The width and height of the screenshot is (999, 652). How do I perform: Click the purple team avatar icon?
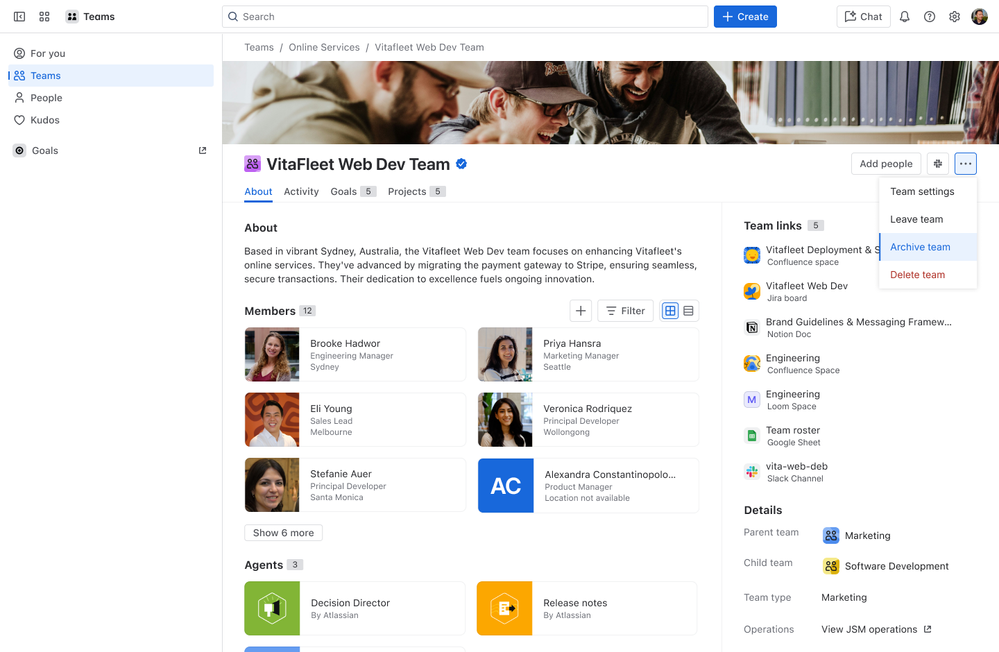(x=252, y=164)
